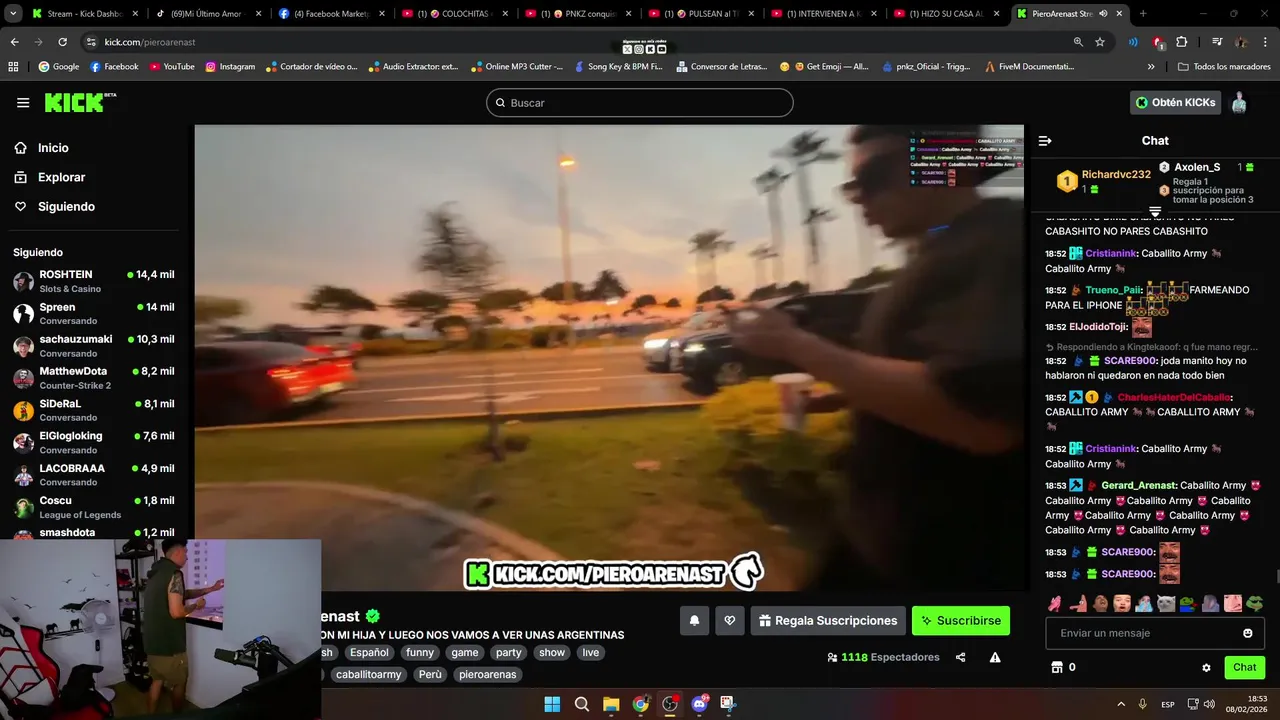1280x720 pixels.
Task: Open Discord from the taskbar
Action: 699,704
